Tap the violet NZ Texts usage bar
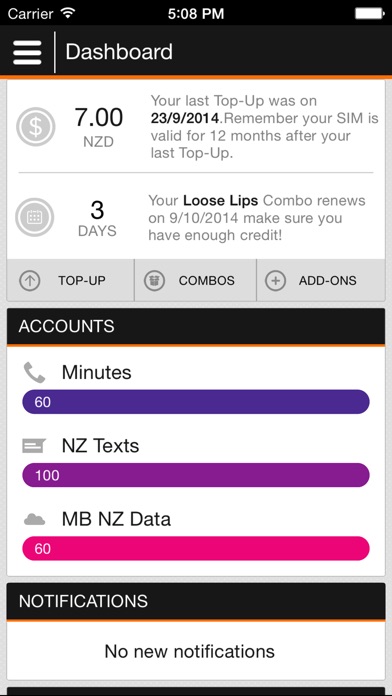 pyautogui.click(x=196, y=475)
